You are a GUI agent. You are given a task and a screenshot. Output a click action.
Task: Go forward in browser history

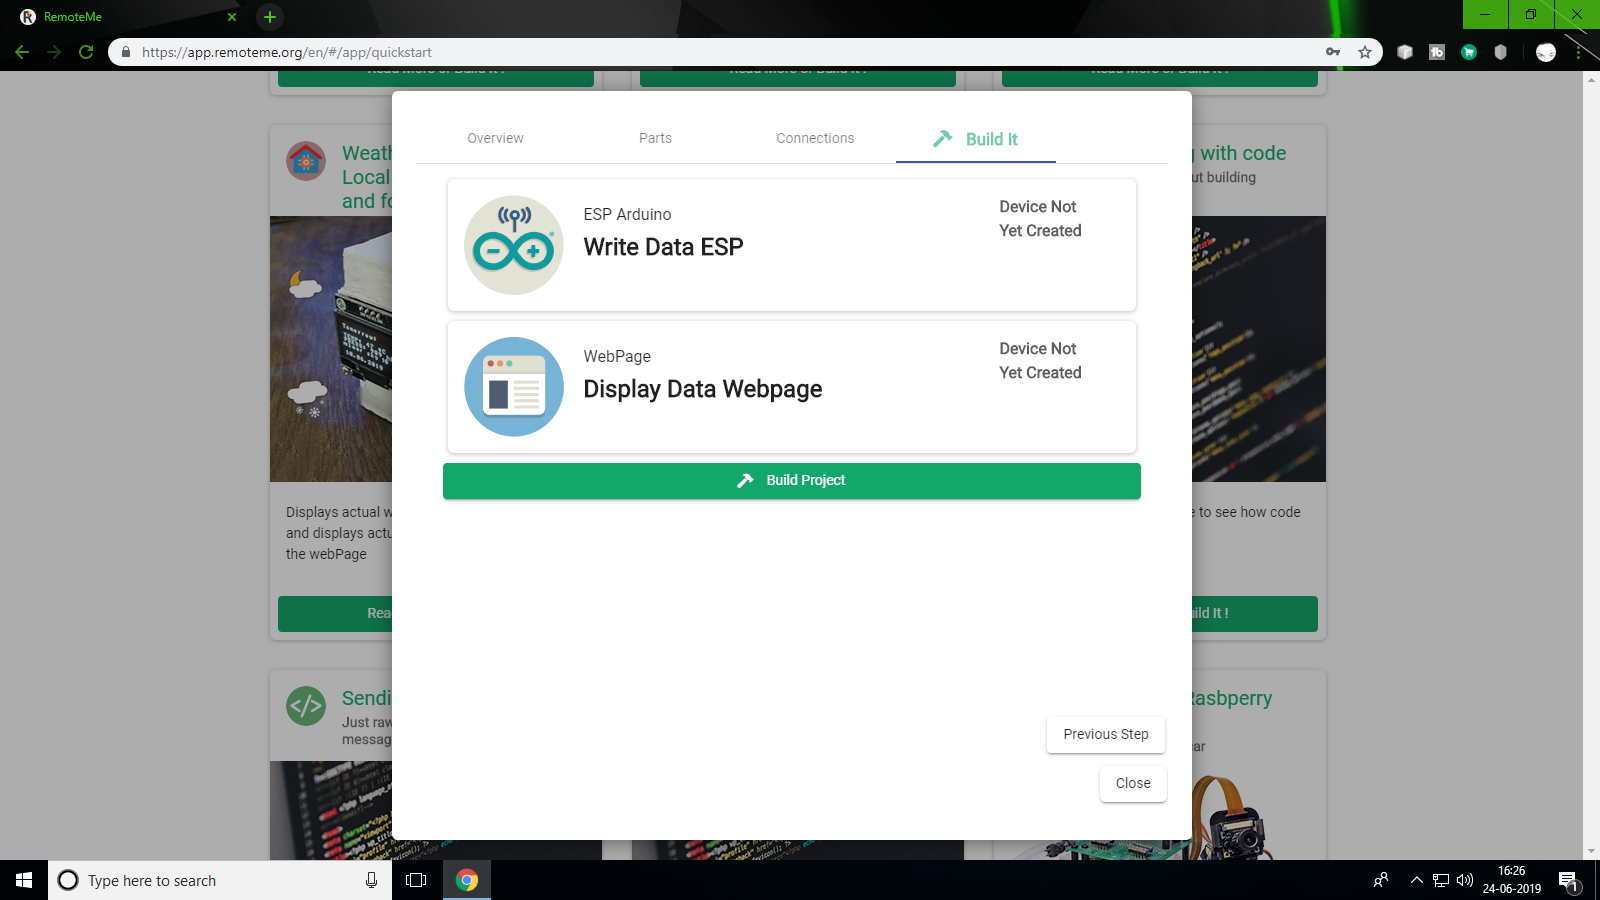tap(54, 52)
